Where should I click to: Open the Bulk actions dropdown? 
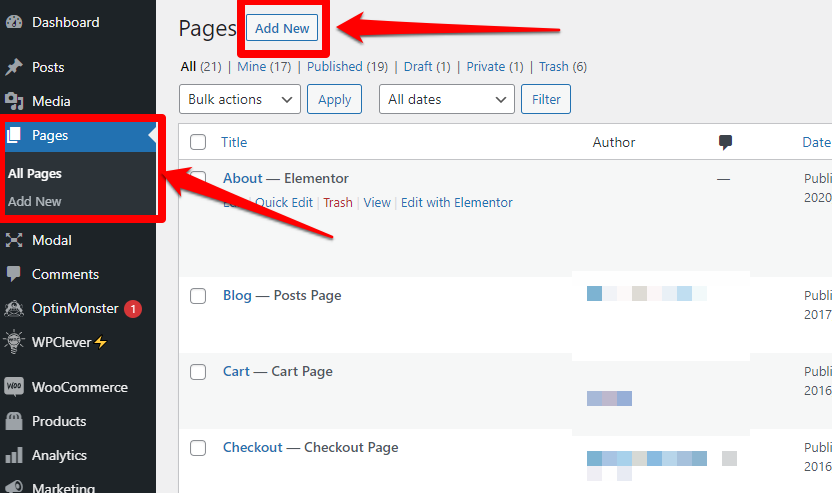point(239,99)
